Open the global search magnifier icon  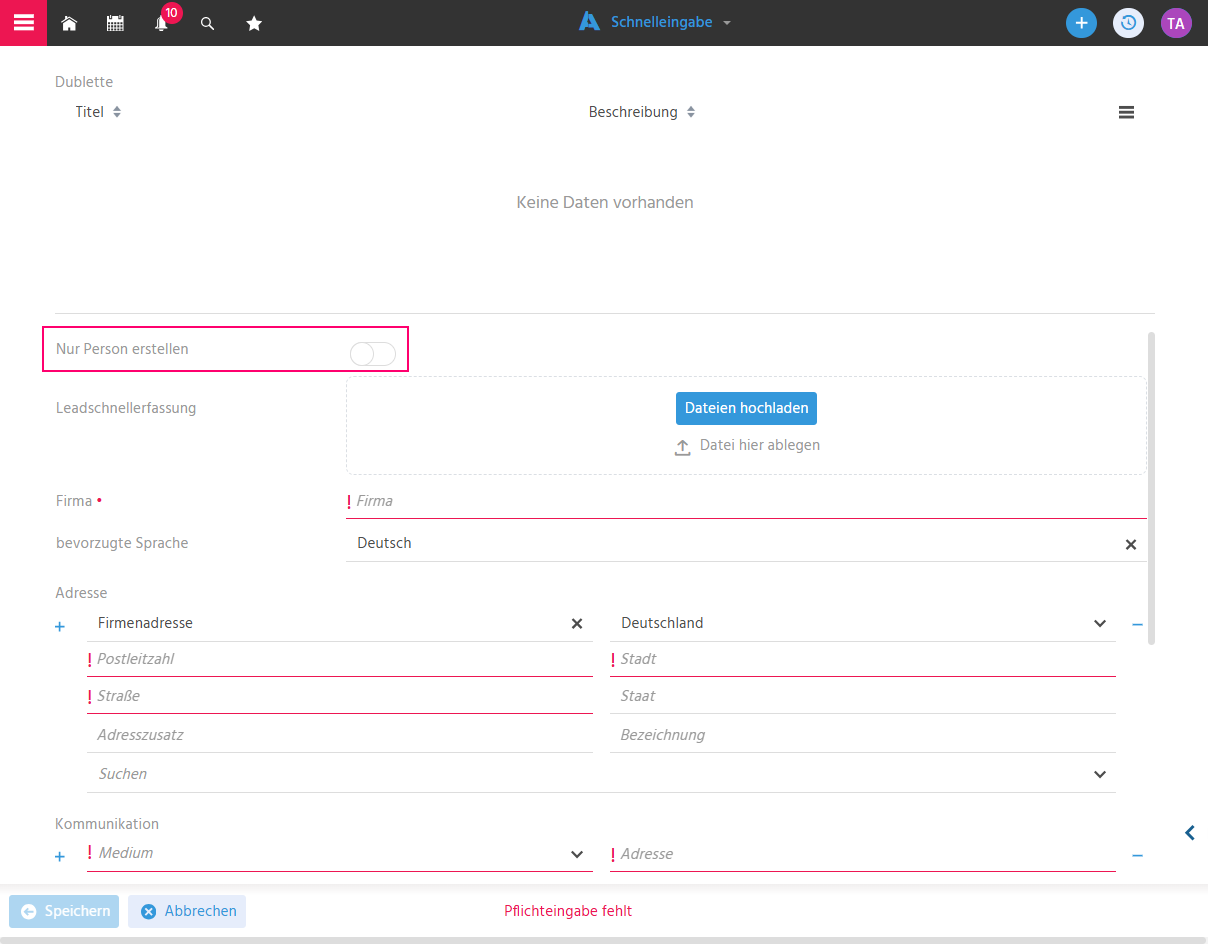coord(207,23)
